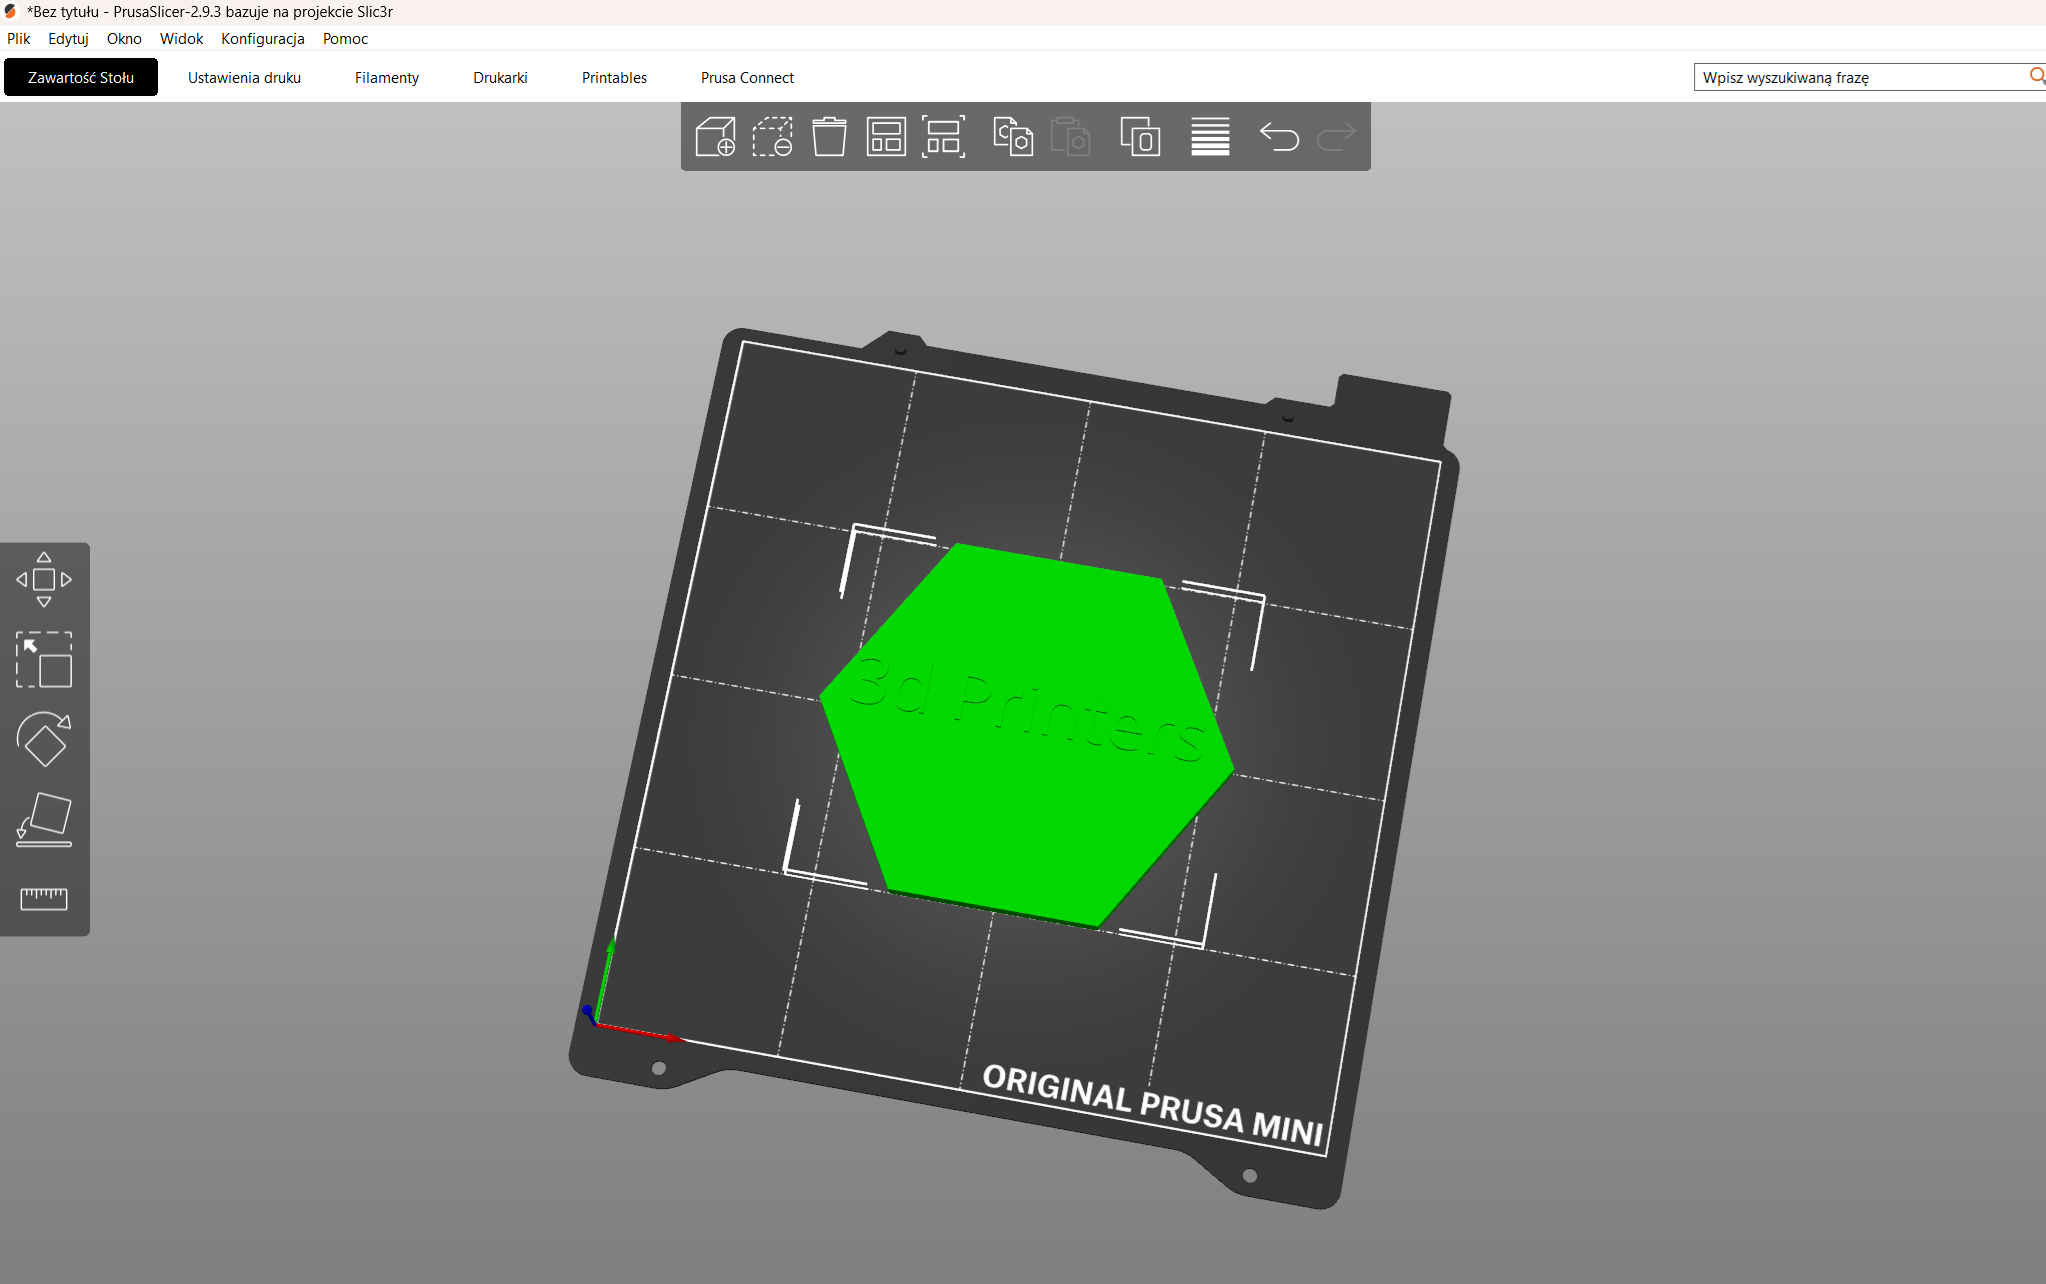Click the Paste icon in top toolbar
Screen dimensions: 2046x1284
coord(1070,136)
